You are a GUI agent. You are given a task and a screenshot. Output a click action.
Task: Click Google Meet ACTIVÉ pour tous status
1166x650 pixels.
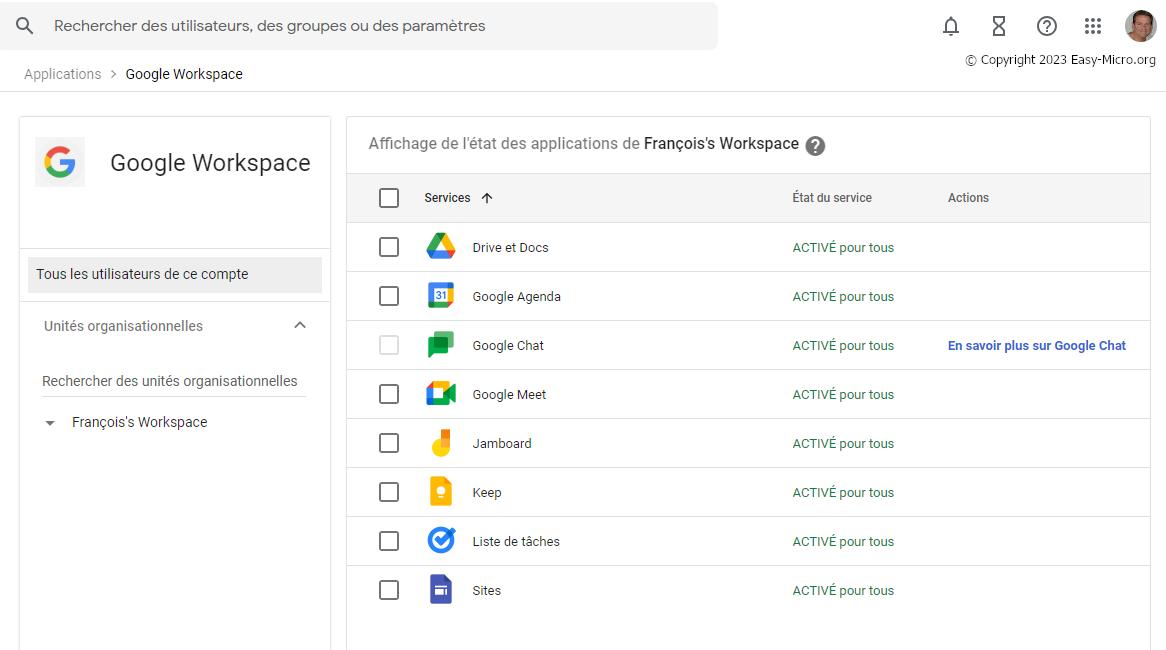[x=843, y=395]
